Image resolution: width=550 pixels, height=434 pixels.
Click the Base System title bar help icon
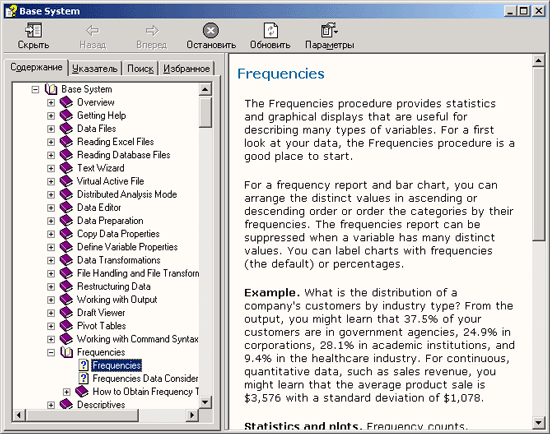pyautogui.click(x=11, y=11)
